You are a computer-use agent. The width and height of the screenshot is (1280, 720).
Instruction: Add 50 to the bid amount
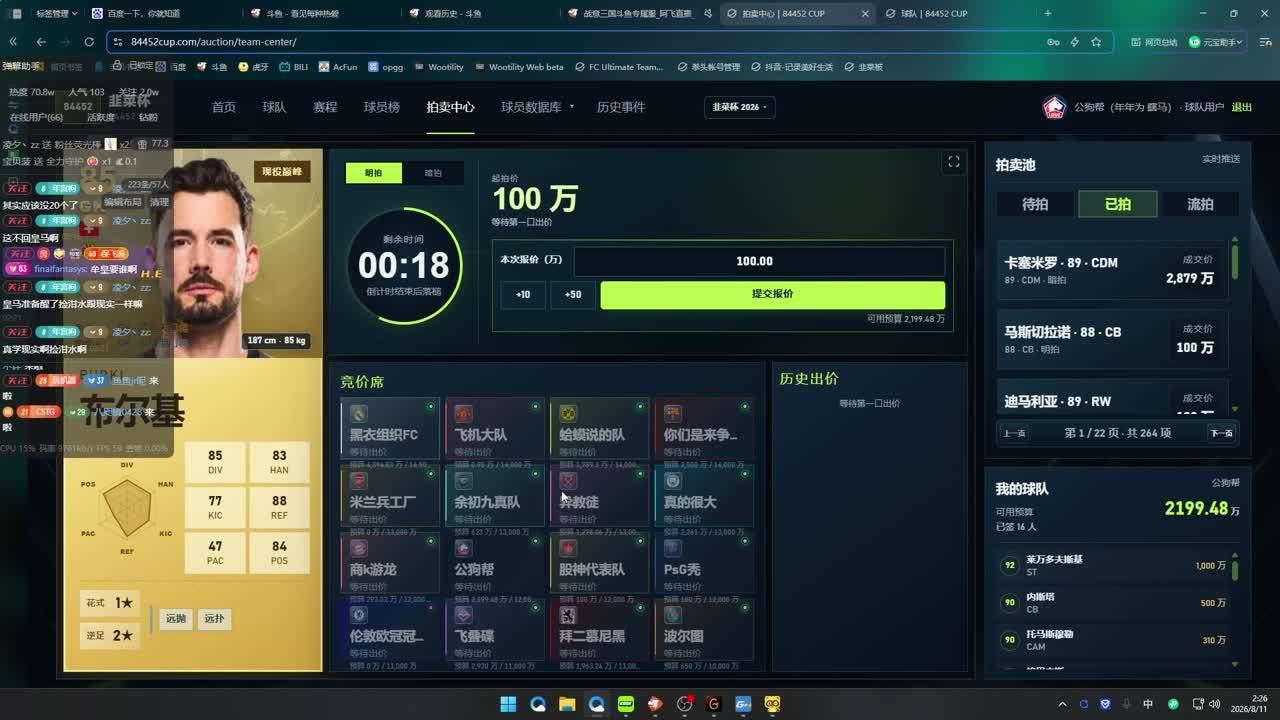point(573,294)
